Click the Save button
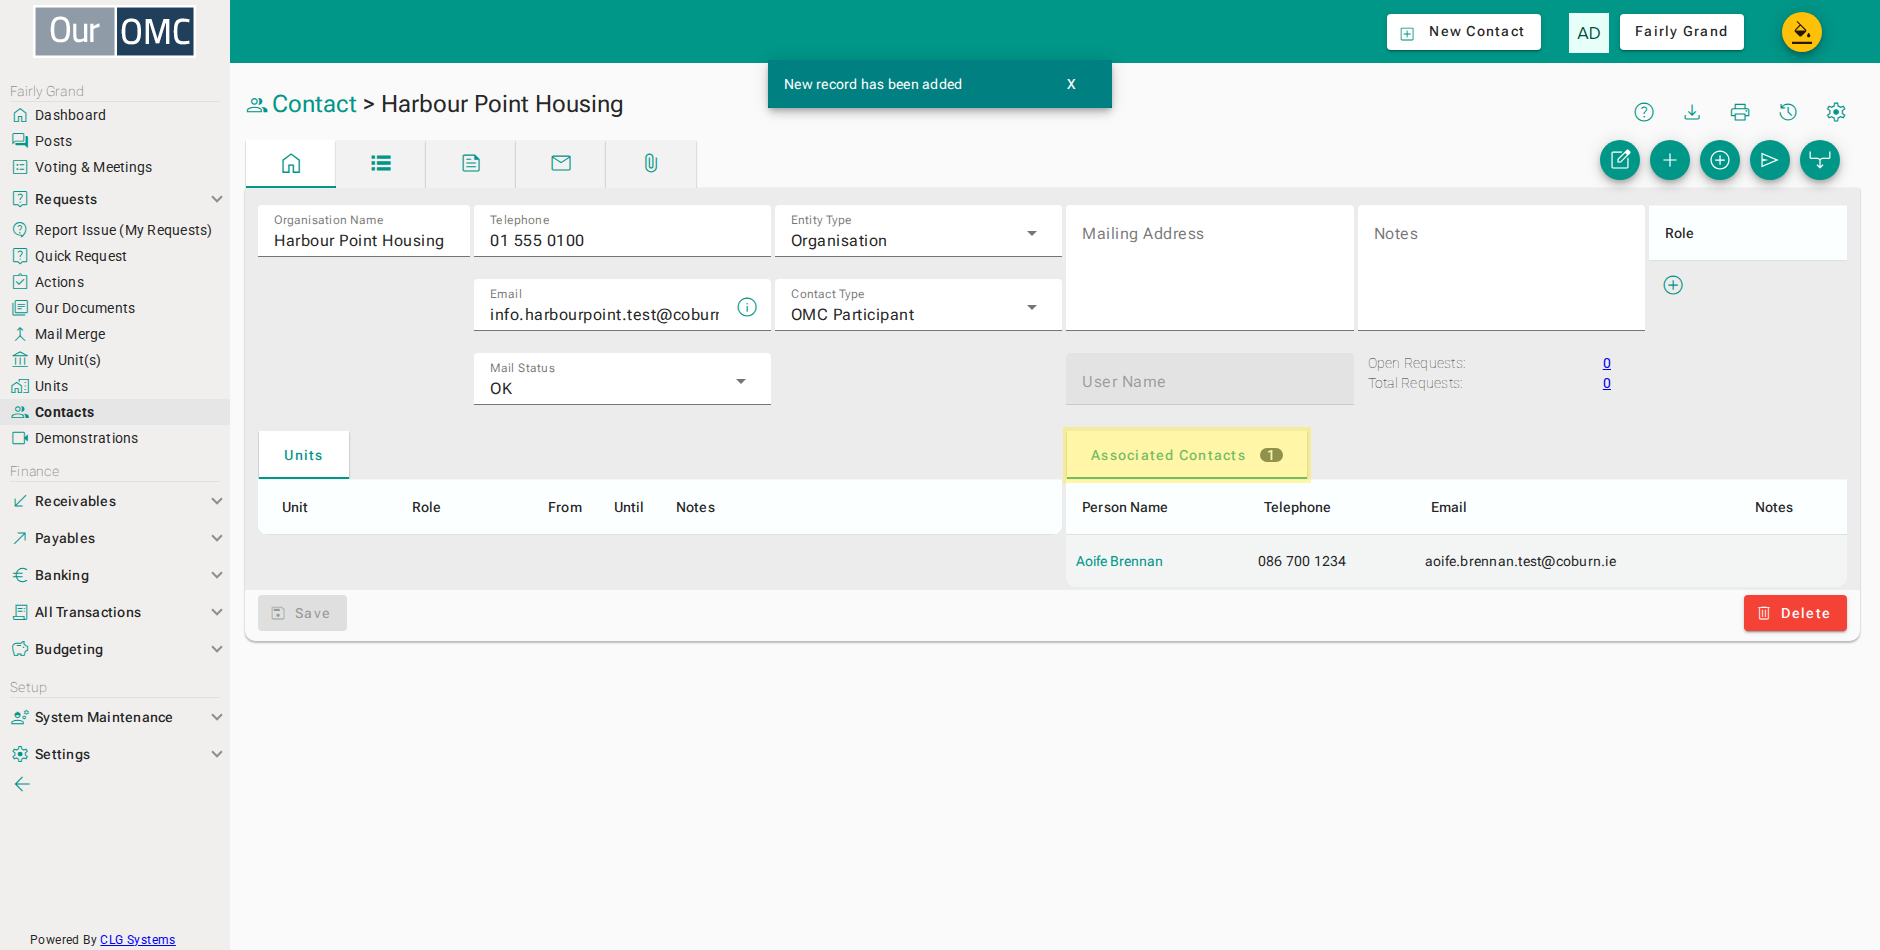Viewport: 1880px width, 950px height. click(x=302, y=613)
